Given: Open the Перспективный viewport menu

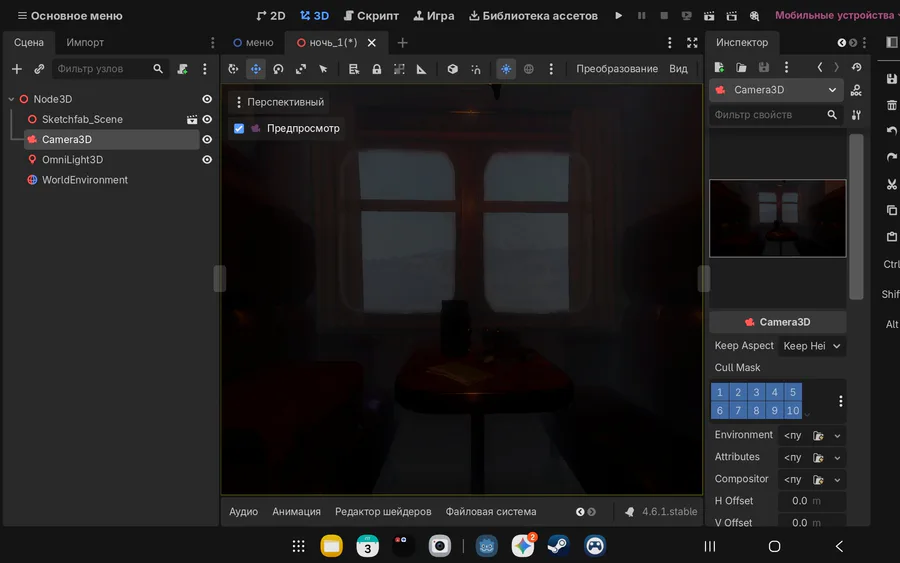Looking at the screenshot, I should click(x=280, y=102).
